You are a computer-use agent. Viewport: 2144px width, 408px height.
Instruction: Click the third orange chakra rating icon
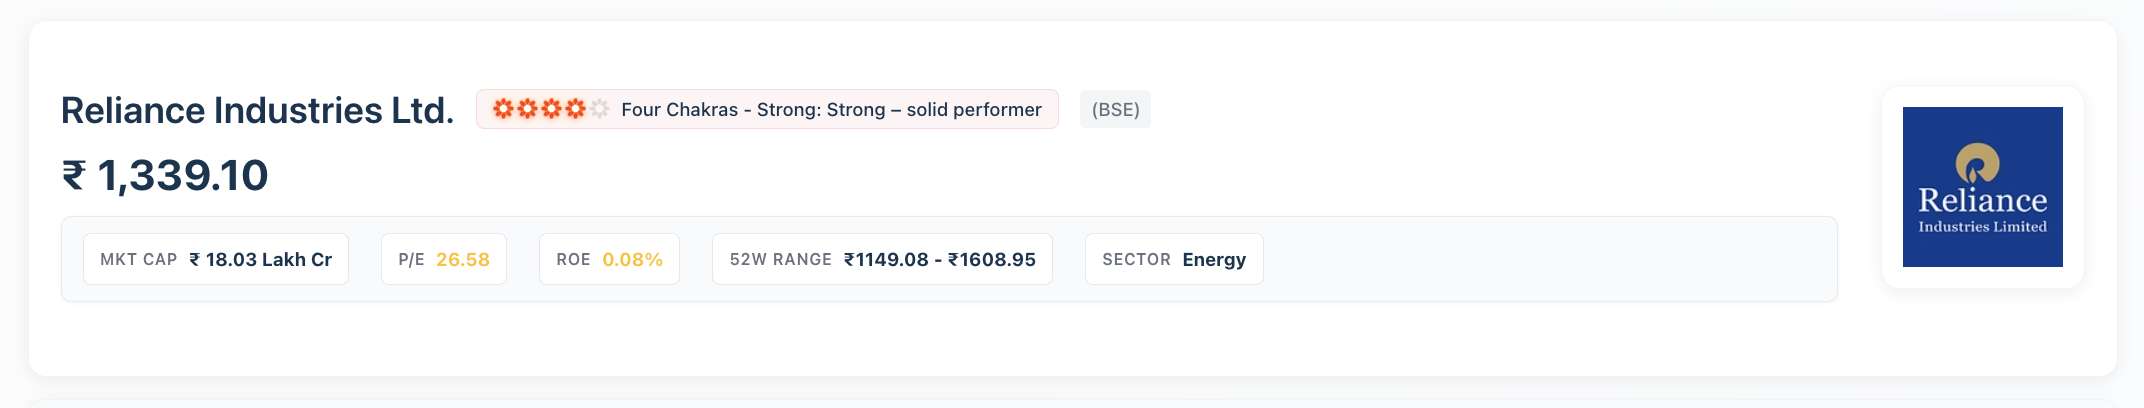pyautogui.click(x=551, y=109)
